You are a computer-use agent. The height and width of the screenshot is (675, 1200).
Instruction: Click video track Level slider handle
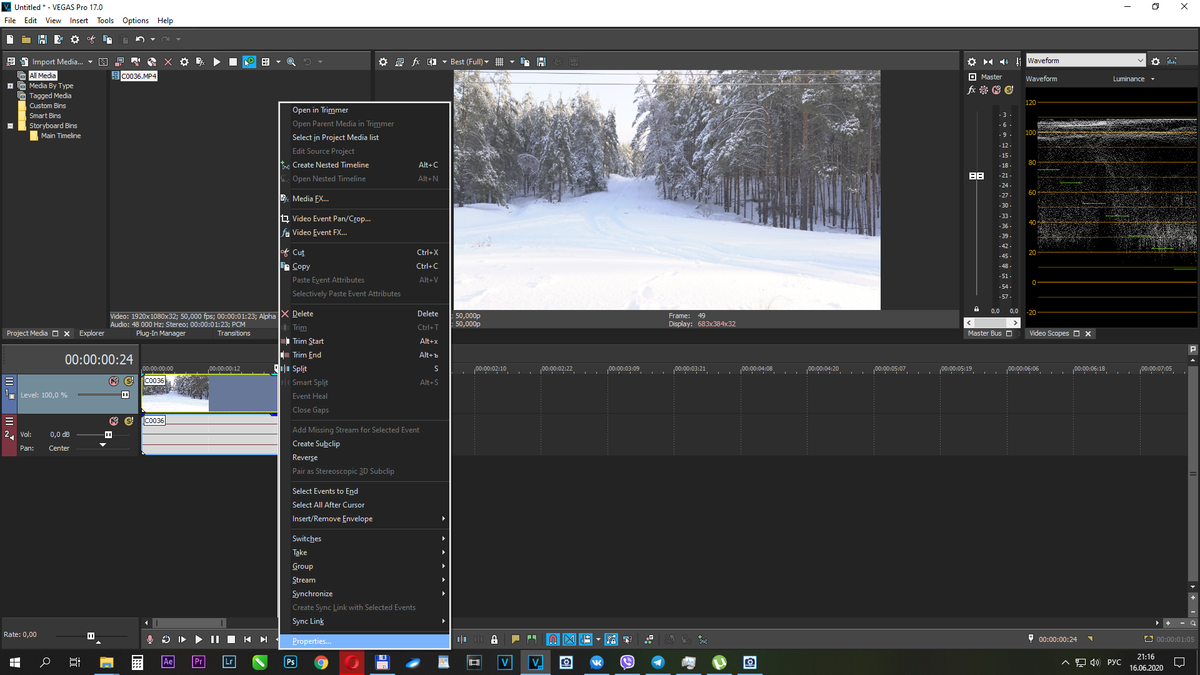click(x=125, y=395)
